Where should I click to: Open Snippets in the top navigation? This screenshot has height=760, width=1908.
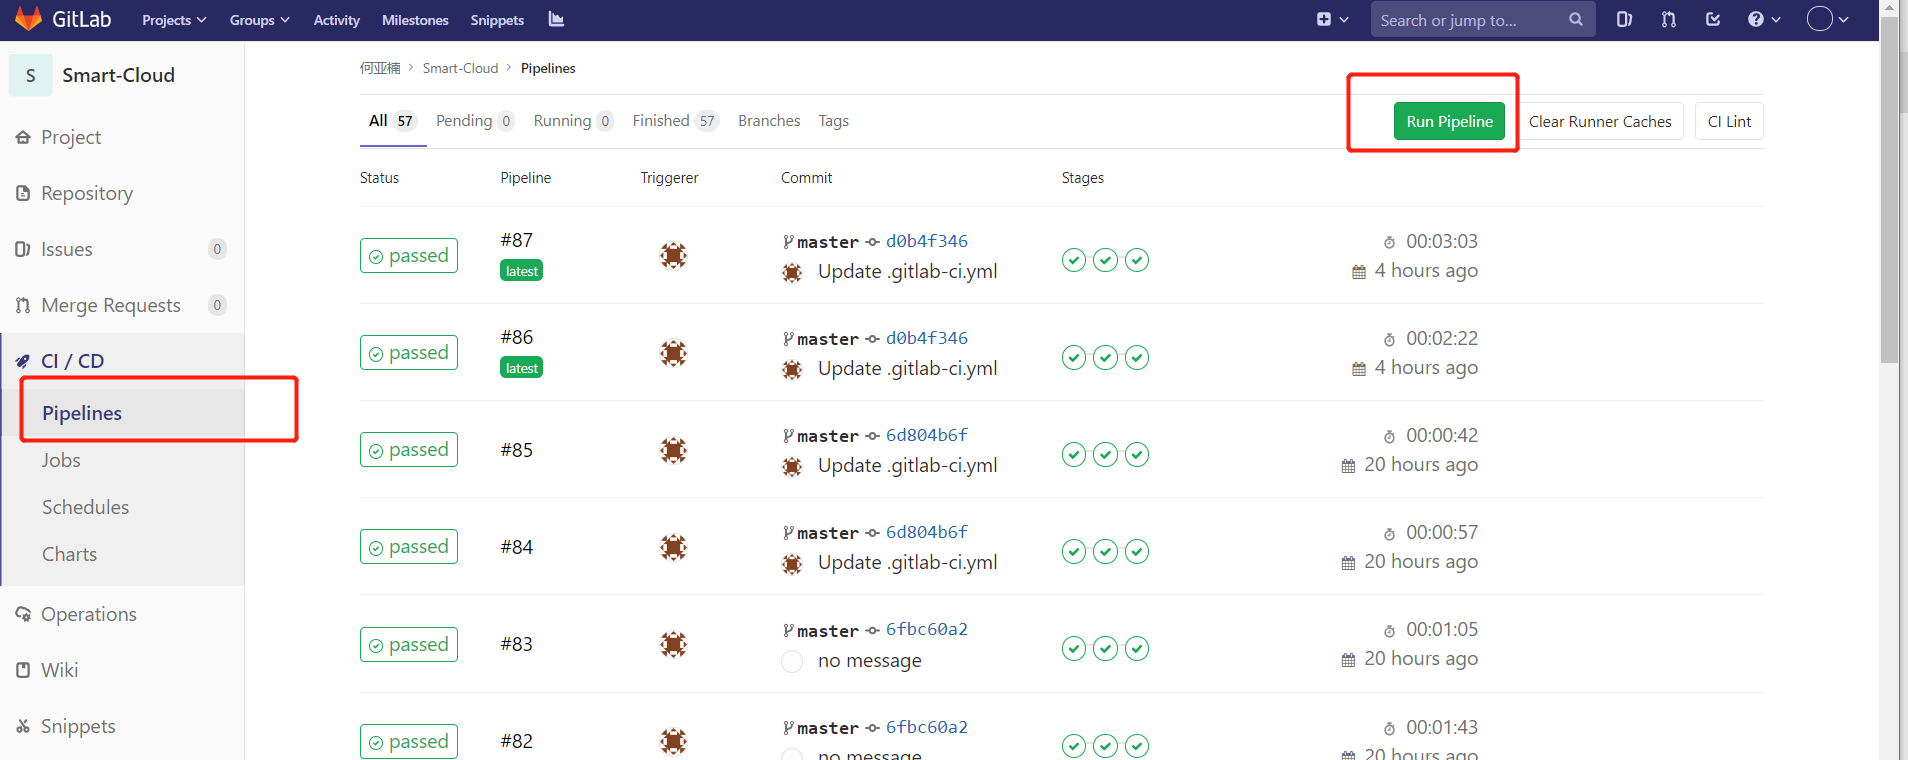(497, 20)
